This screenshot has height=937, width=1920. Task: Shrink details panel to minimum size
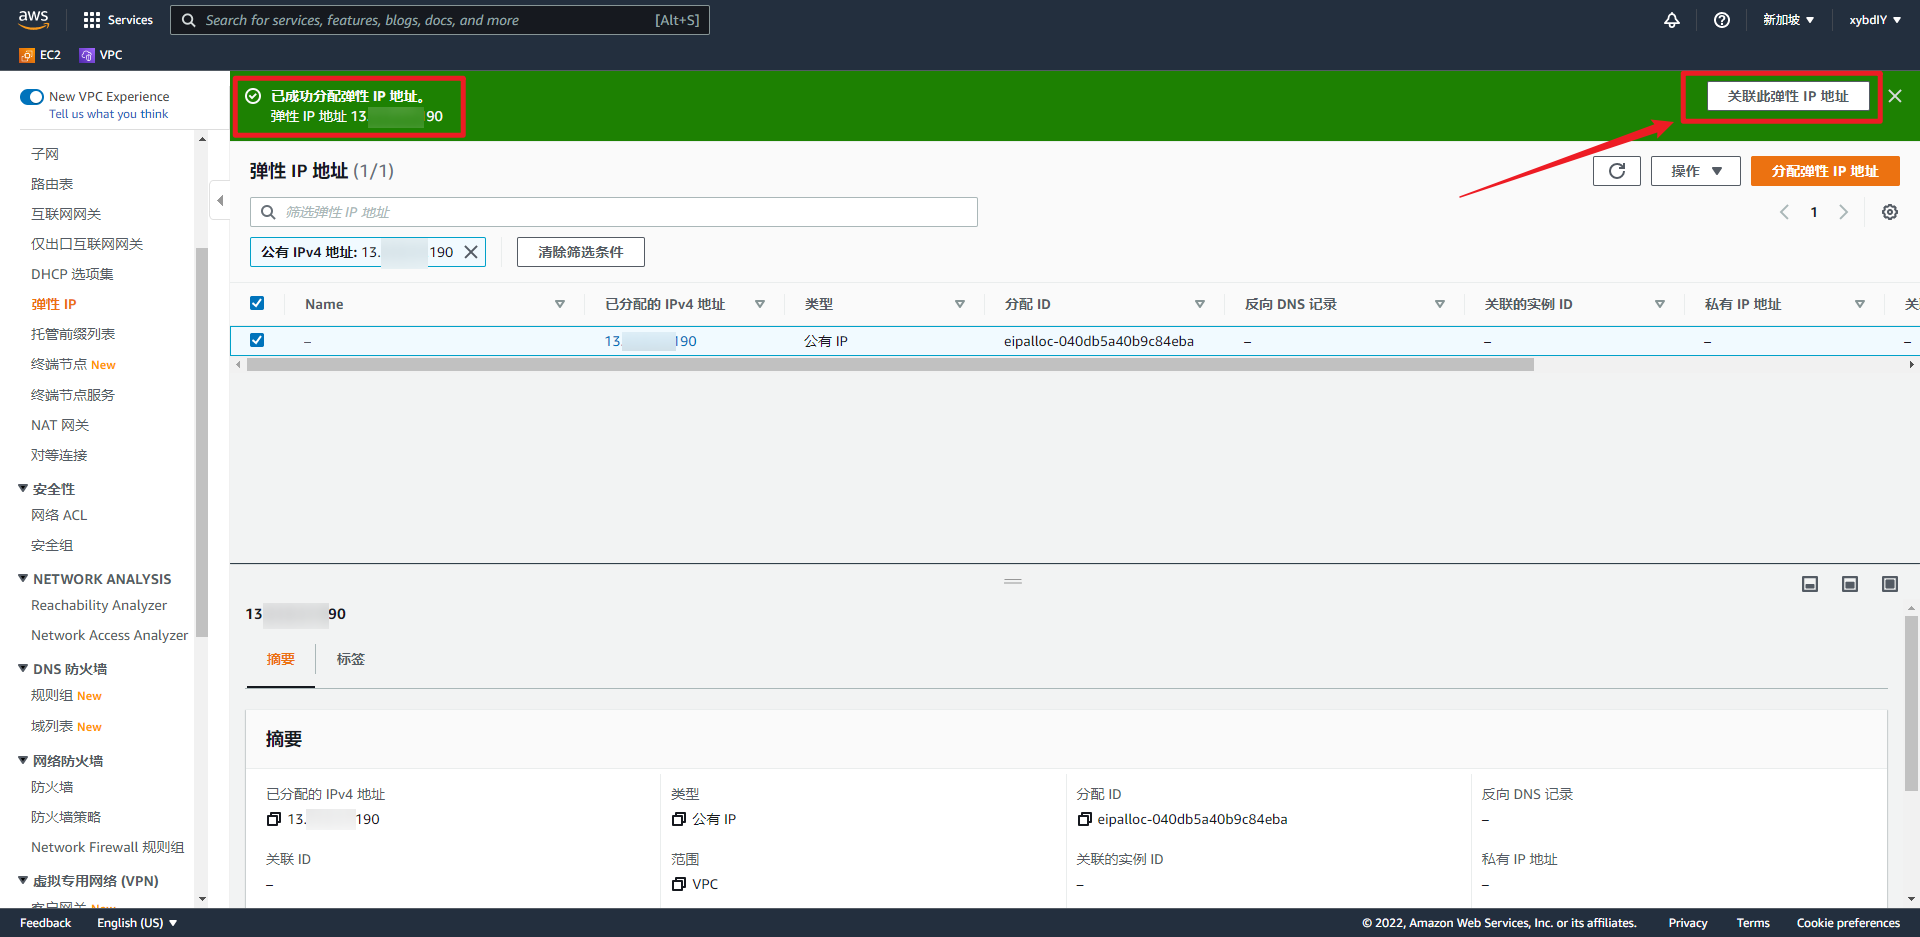pyautogui.click(x=1810, y=584)
